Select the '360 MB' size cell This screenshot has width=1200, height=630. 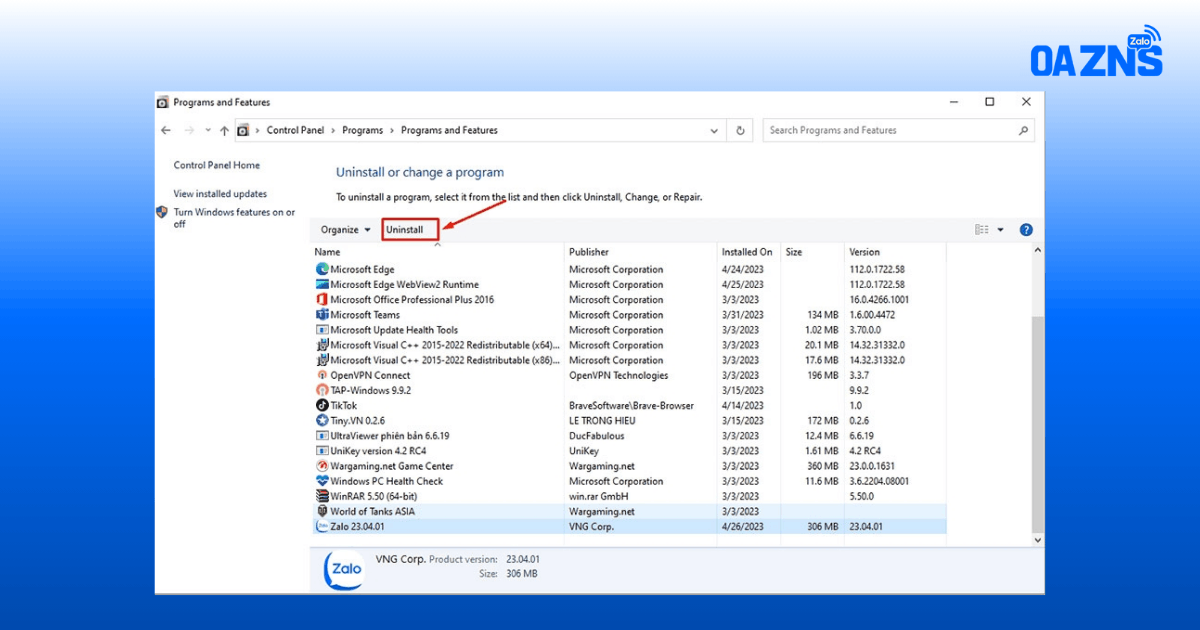click(x=822, y=466)
